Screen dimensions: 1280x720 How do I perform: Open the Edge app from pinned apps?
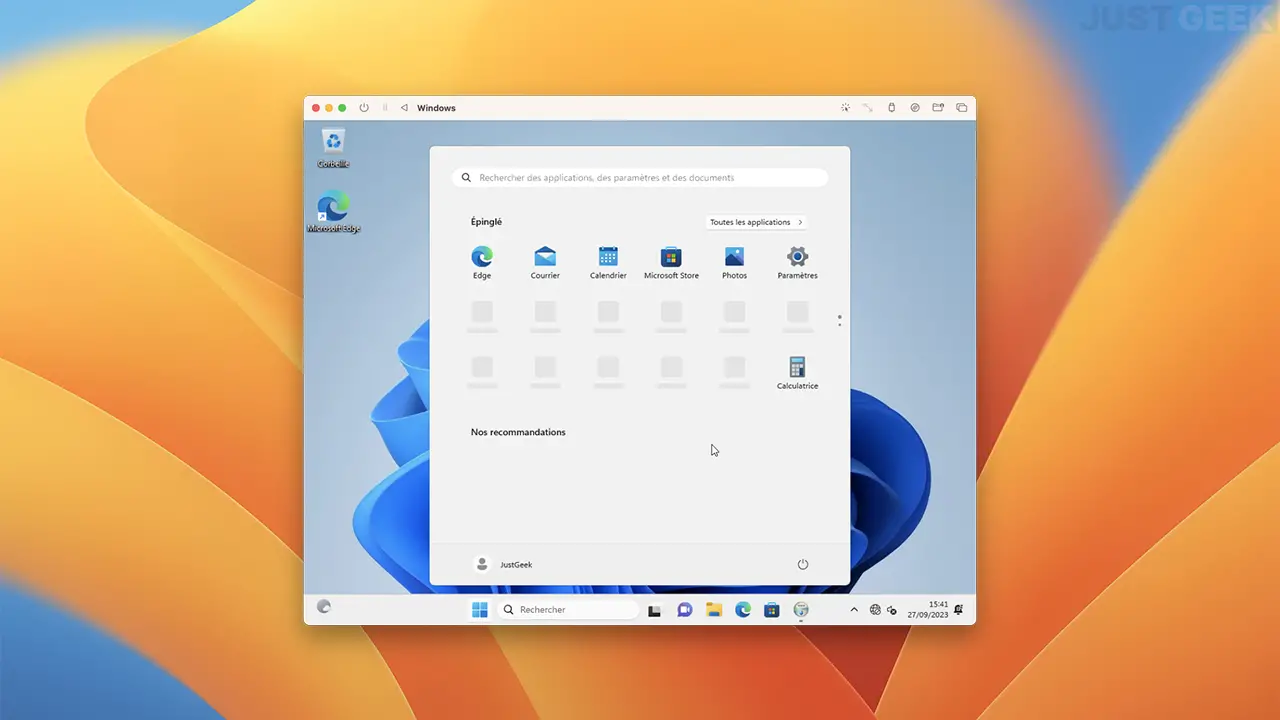click(x=482, y=262)
